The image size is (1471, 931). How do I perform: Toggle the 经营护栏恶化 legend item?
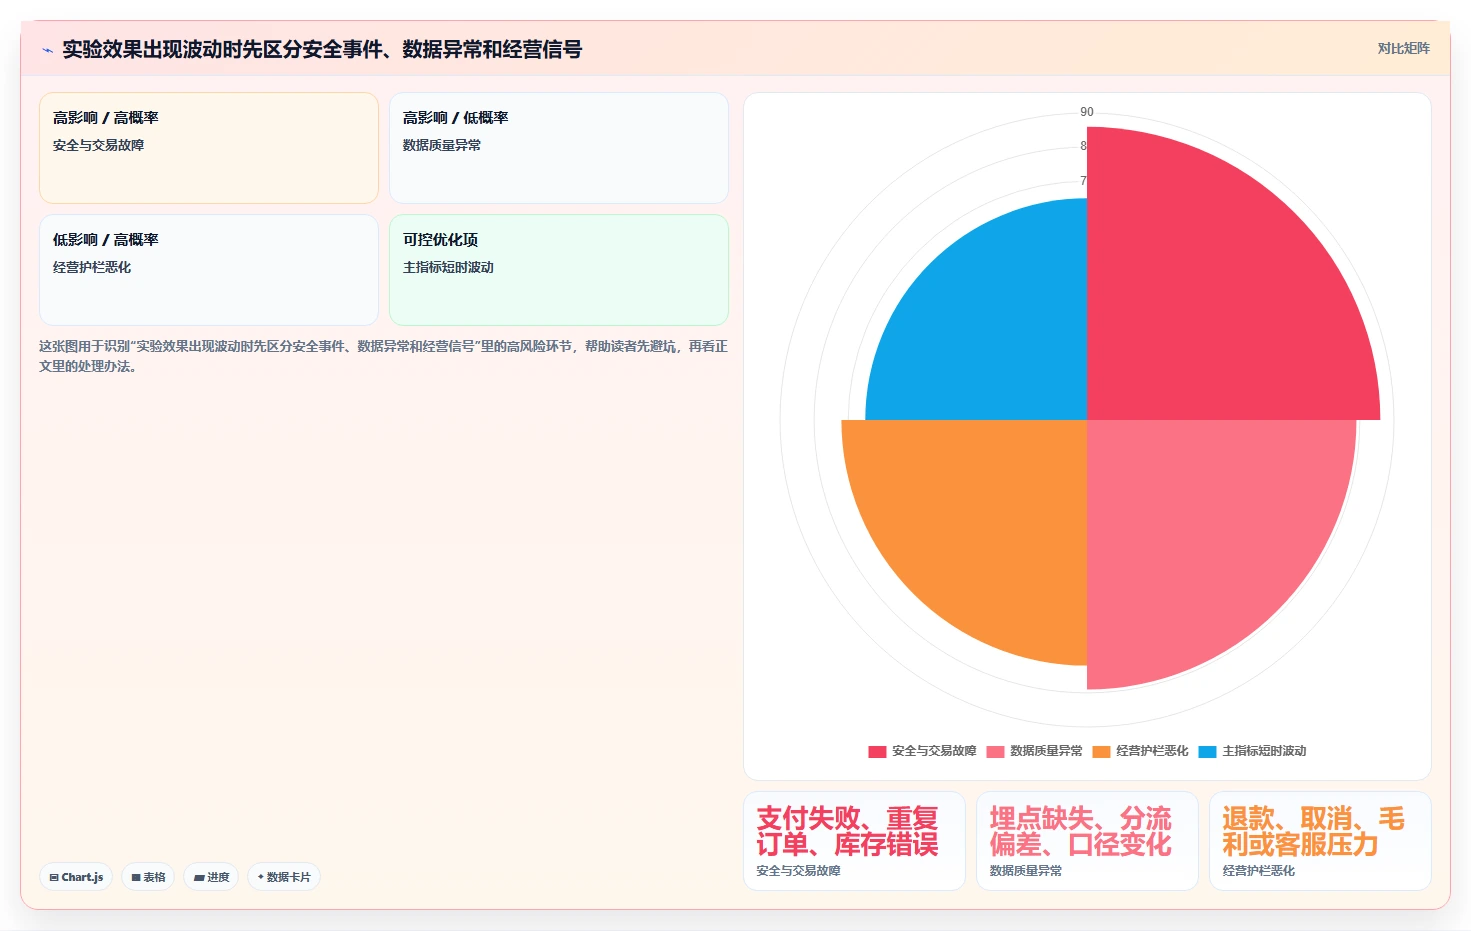click(1140, 751)
